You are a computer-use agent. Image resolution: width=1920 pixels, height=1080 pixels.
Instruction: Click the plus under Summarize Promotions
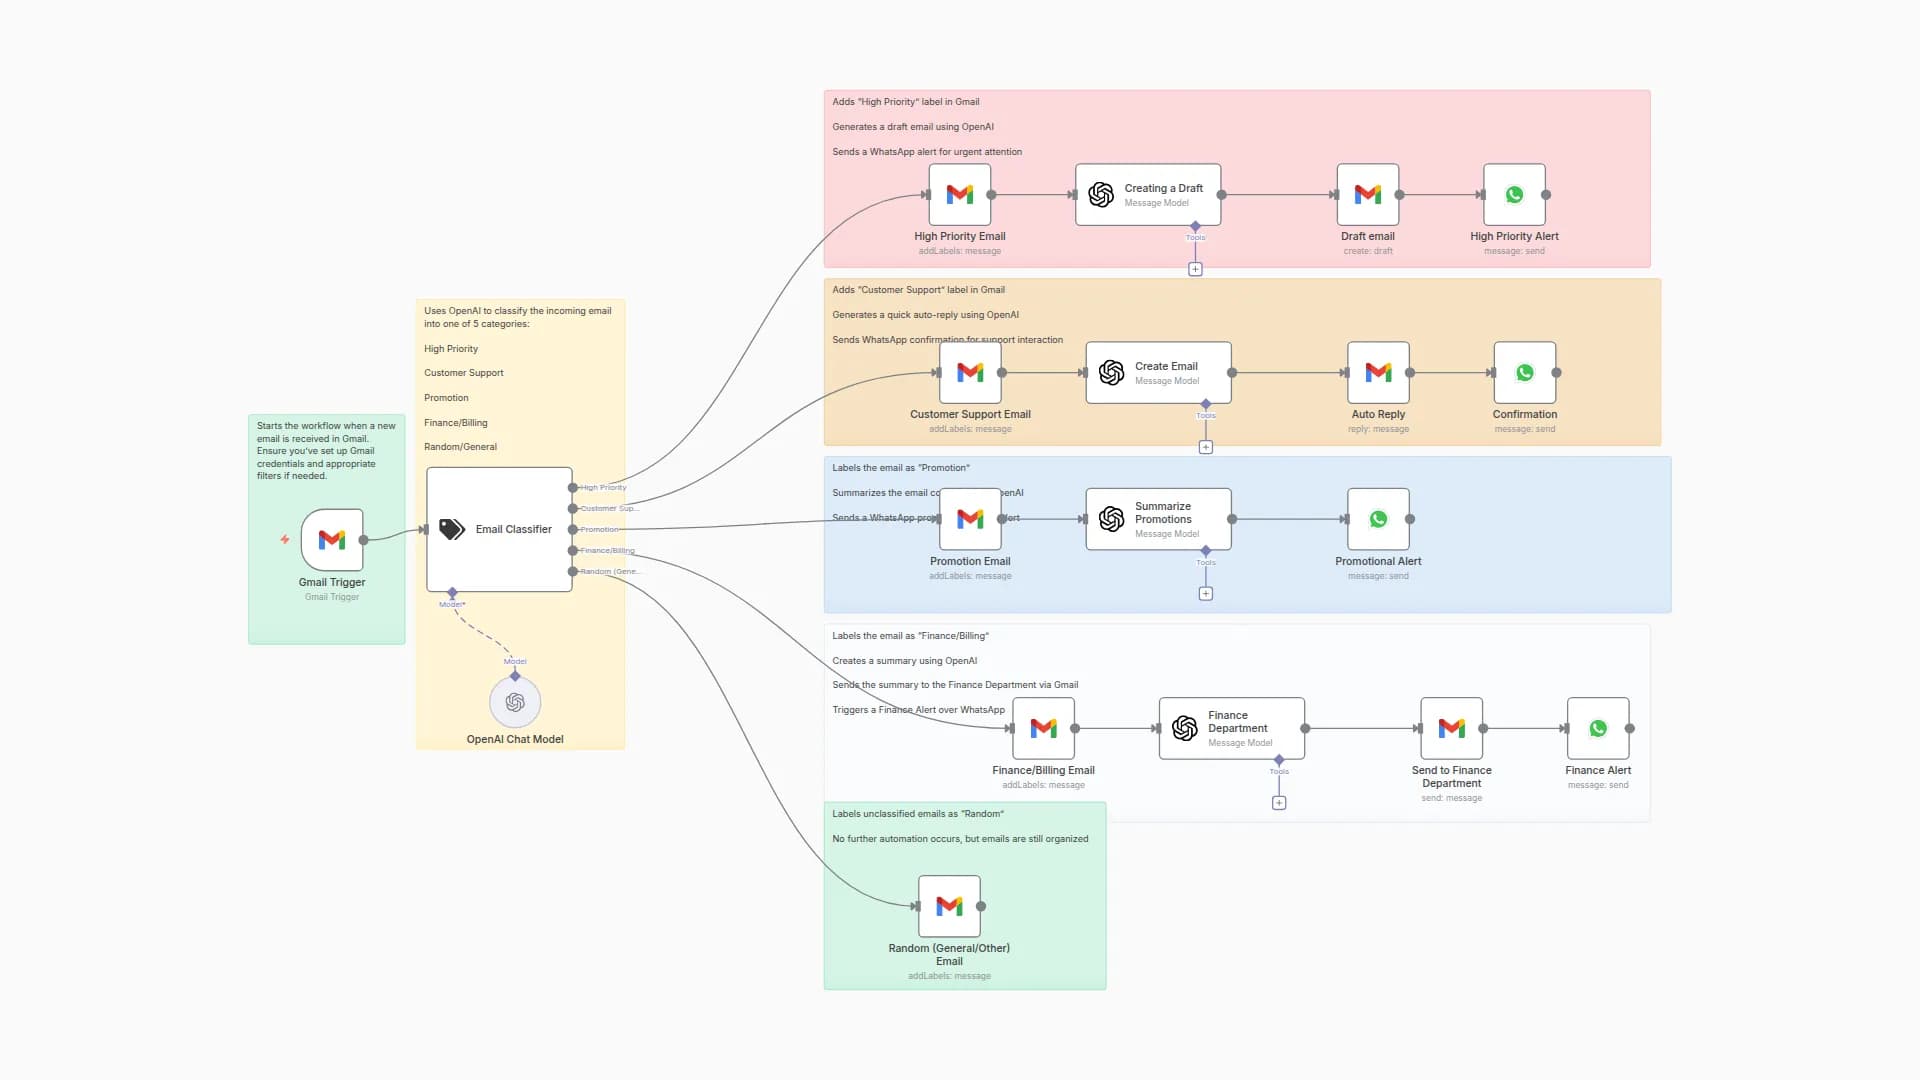click(1206, 592)
